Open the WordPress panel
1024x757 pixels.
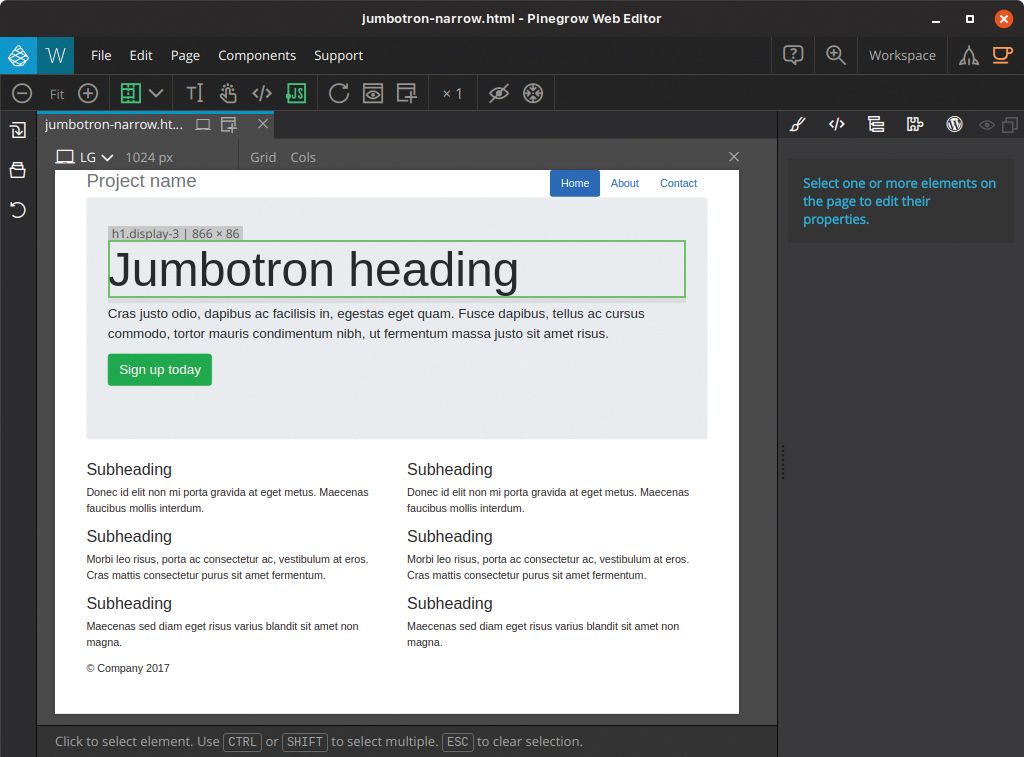(x=954, y=124)
